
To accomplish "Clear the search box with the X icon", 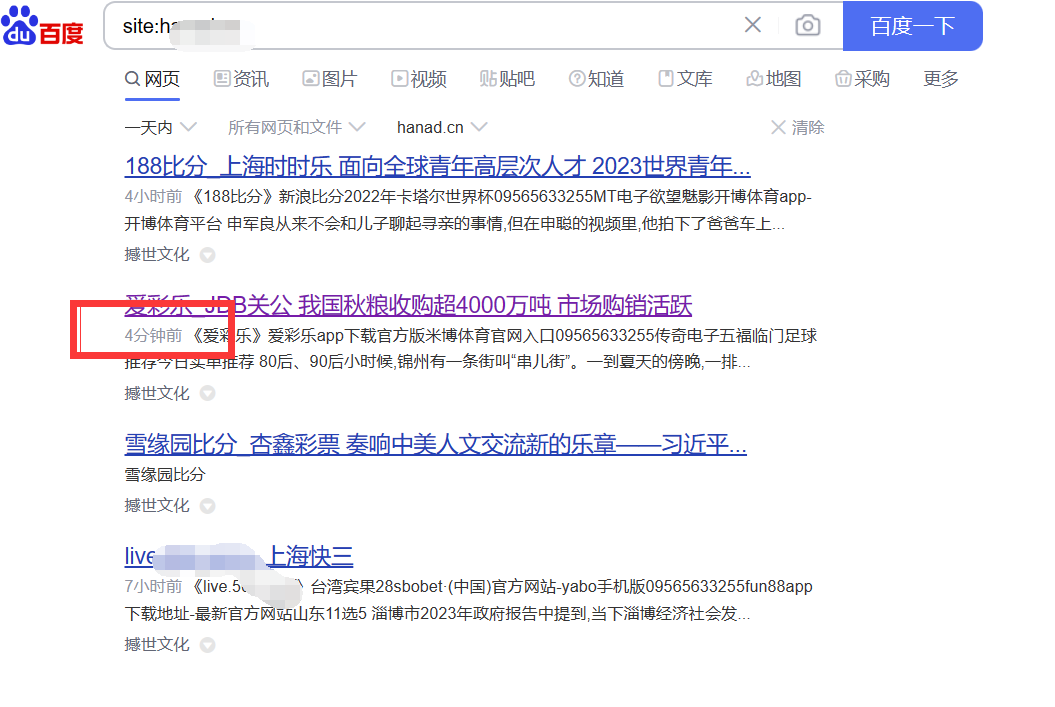I will [x=753, y=26].
